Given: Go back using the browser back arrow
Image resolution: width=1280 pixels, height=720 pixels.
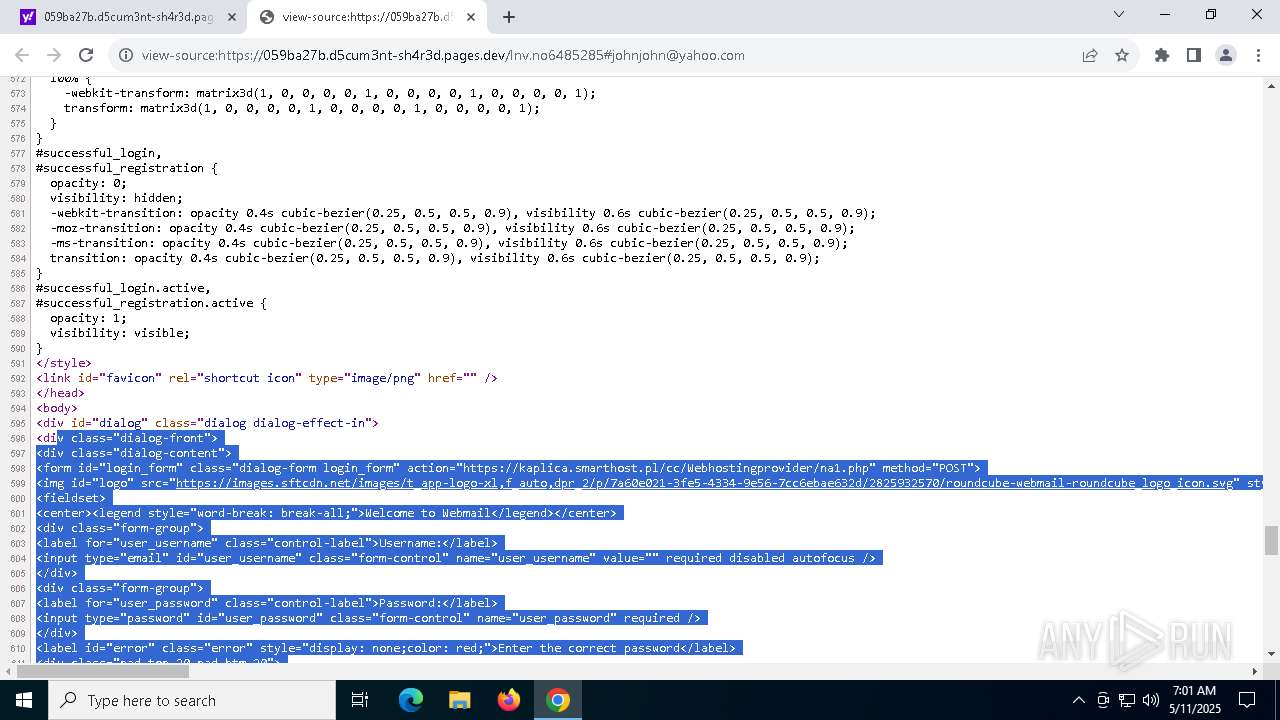Looking at the screenshot, I should (x=22, y=55).
